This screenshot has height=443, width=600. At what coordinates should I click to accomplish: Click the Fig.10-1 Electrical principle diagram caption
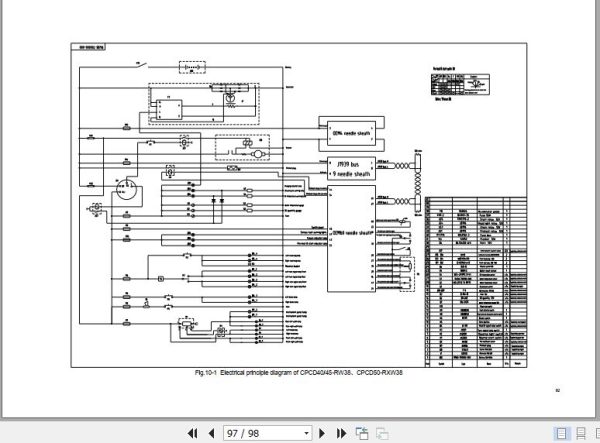(298, 373)
